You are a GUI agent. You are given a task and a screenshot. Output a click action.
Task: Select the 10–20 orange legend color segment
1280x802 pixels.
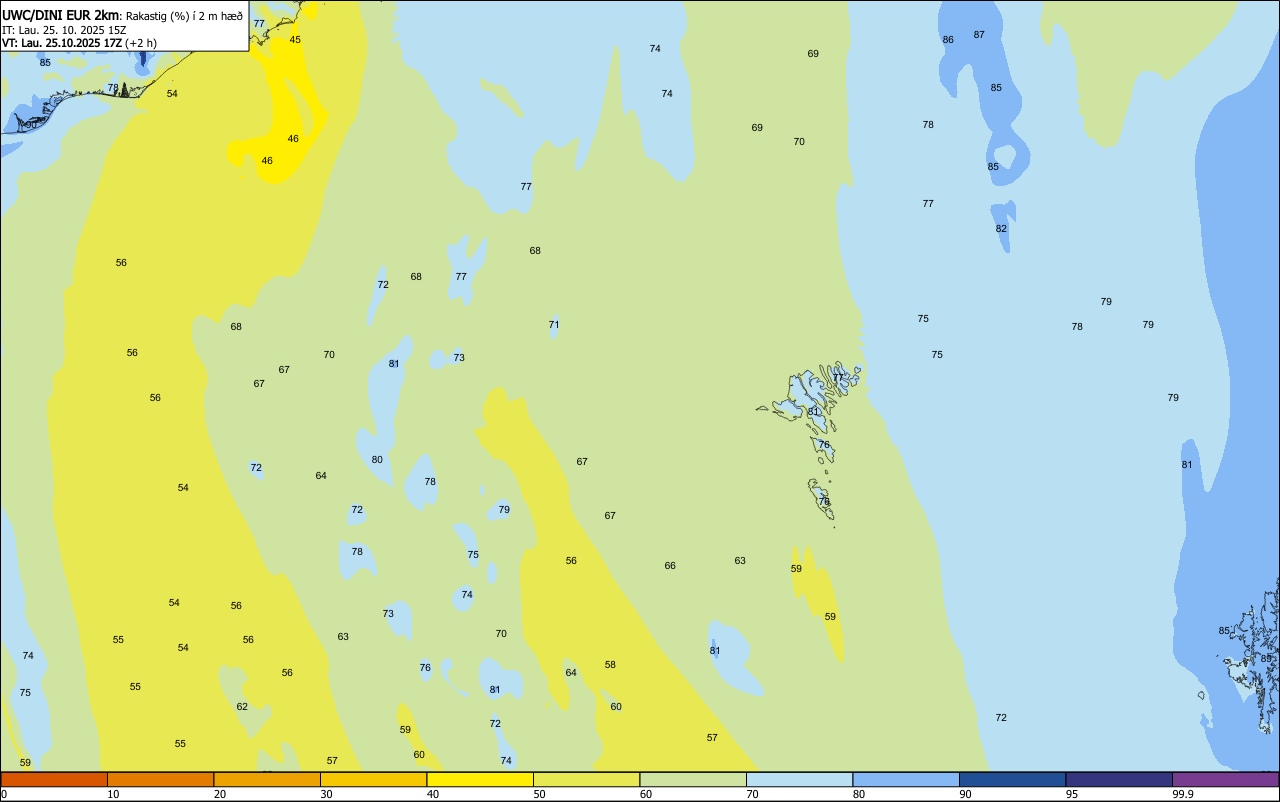[160, 779]
